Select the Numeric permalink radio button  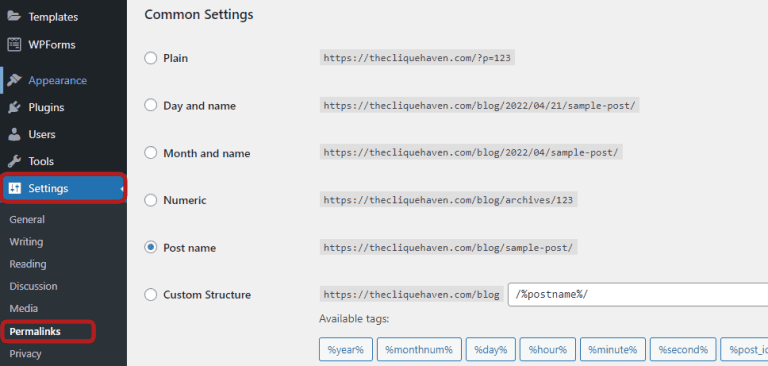coord(150,200)
